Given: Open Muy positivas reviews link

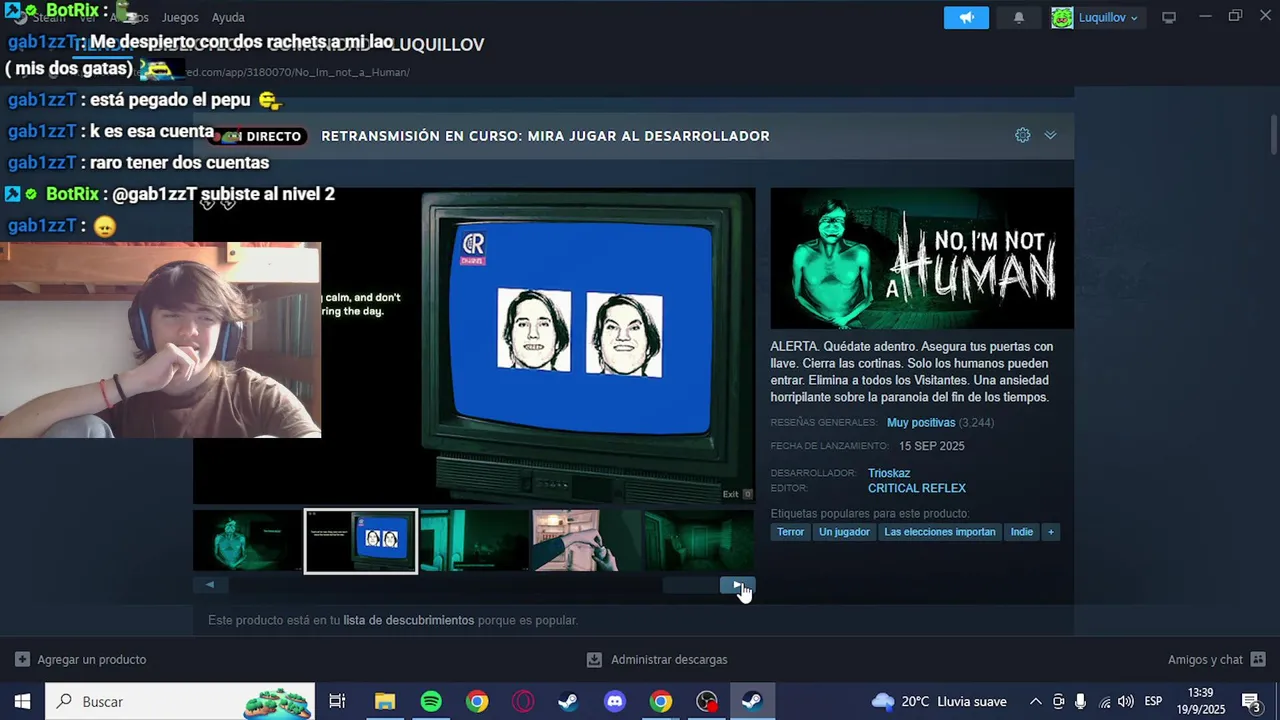Looking at the screenshot, I should pos(920,423).
